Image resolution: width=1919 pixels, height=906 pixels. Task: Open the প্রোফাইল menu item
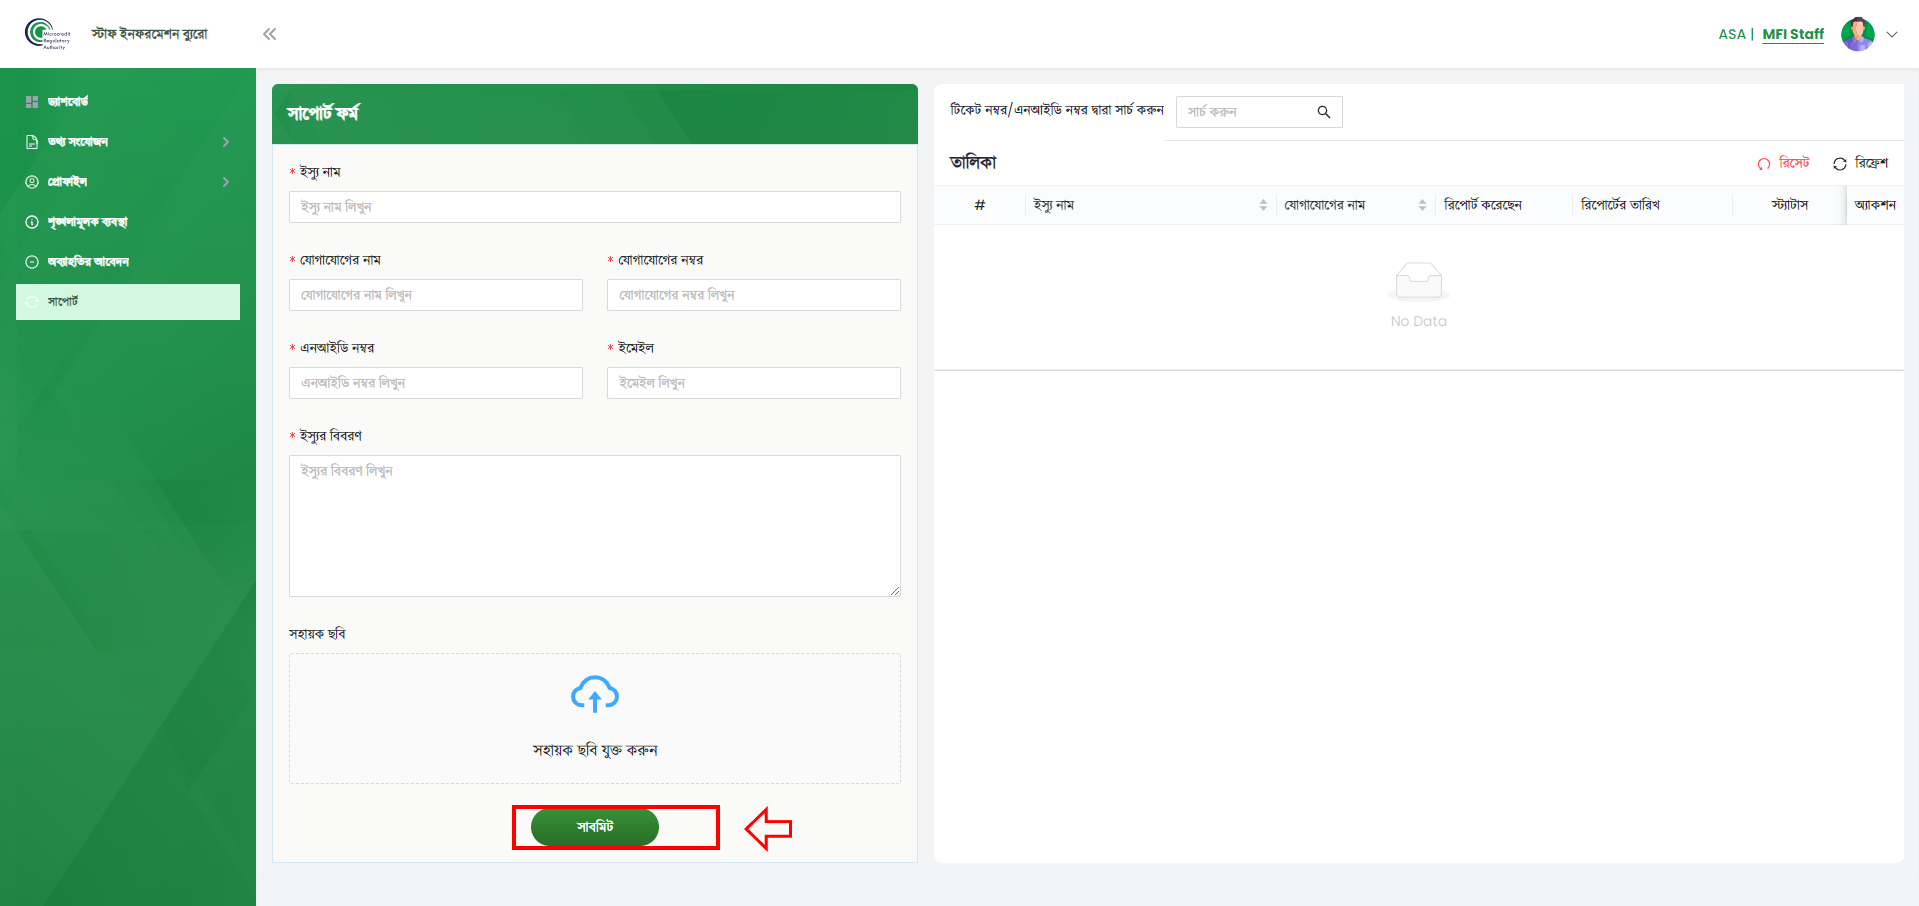pyautogui.click(x=128, y=181)
